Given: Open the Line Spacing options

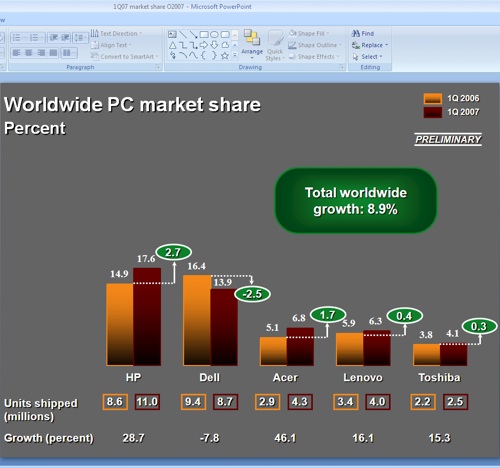Looking at the screenshot, I should click(x=80, y=37).
